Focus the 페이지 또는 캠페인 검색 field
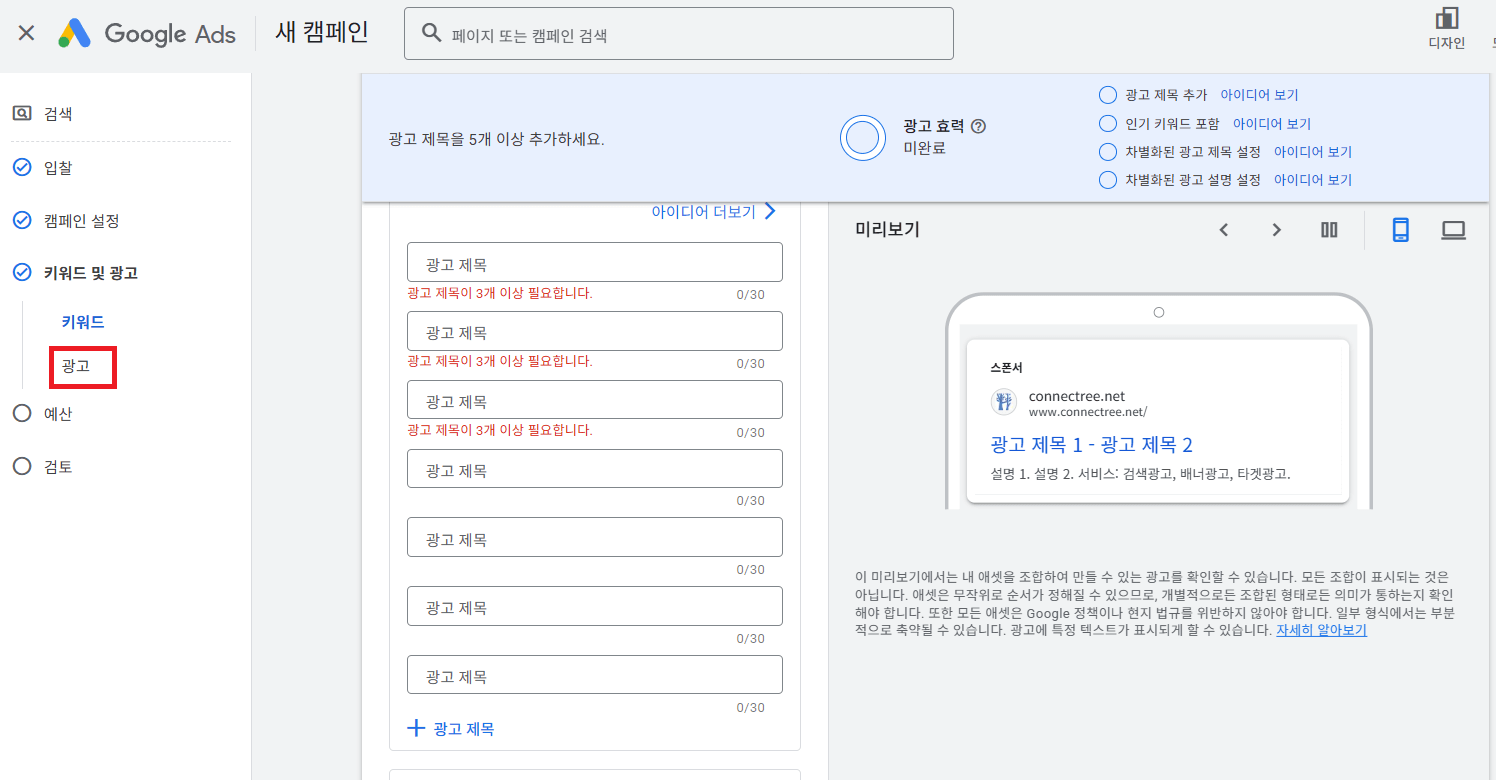Screen dimensions: 1496x780 (x=679, y=34)
